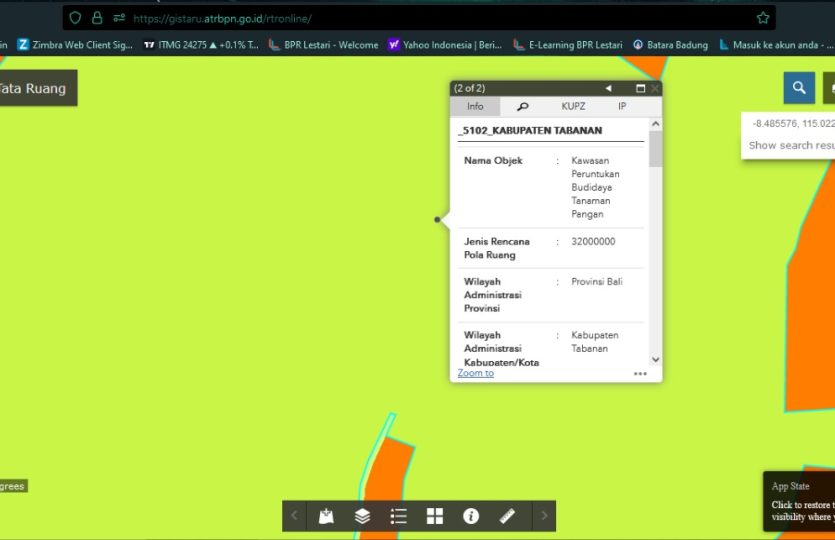
Task: Switch to the IP tab
Action: [622, 106]
